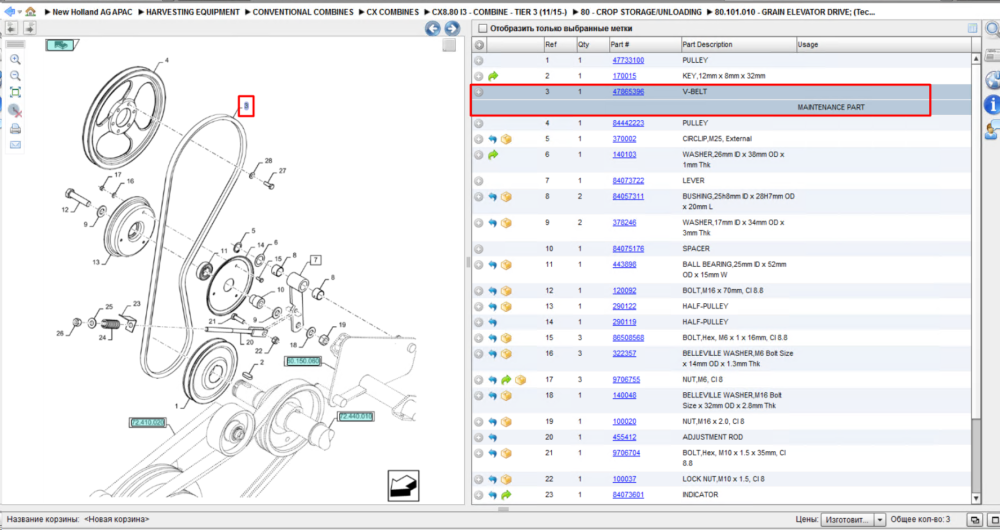This screenshot has width=1000, height=530.
Task: Open part number link 443898 for BALL BEARING
Action: 624,265
